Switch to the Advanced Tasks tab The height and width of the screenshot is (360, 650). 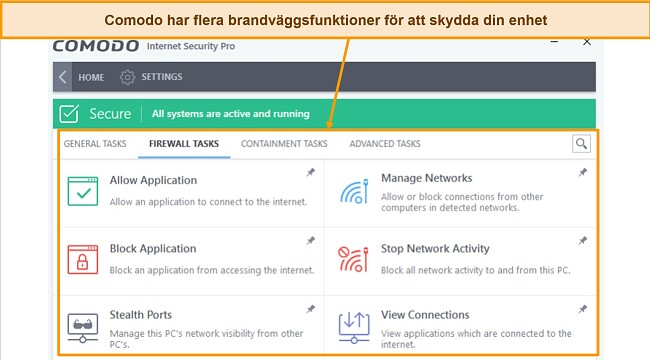(385, 144)
